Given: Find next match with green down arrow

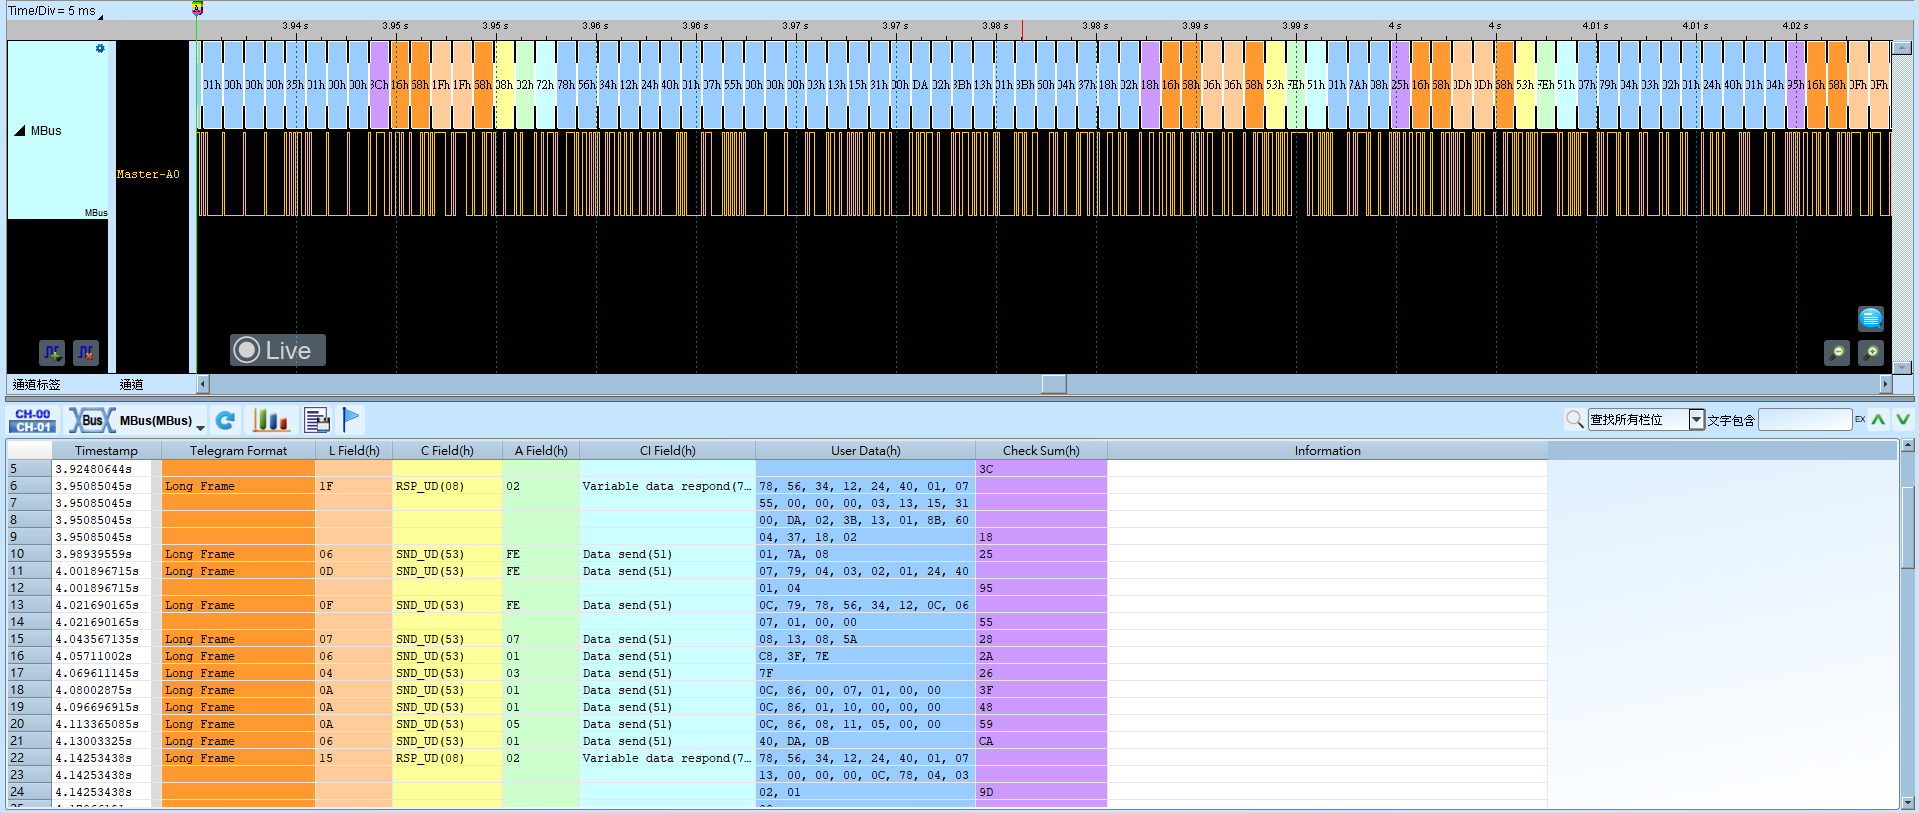Looking at the screenshot, I should (x=1902, y=420).
